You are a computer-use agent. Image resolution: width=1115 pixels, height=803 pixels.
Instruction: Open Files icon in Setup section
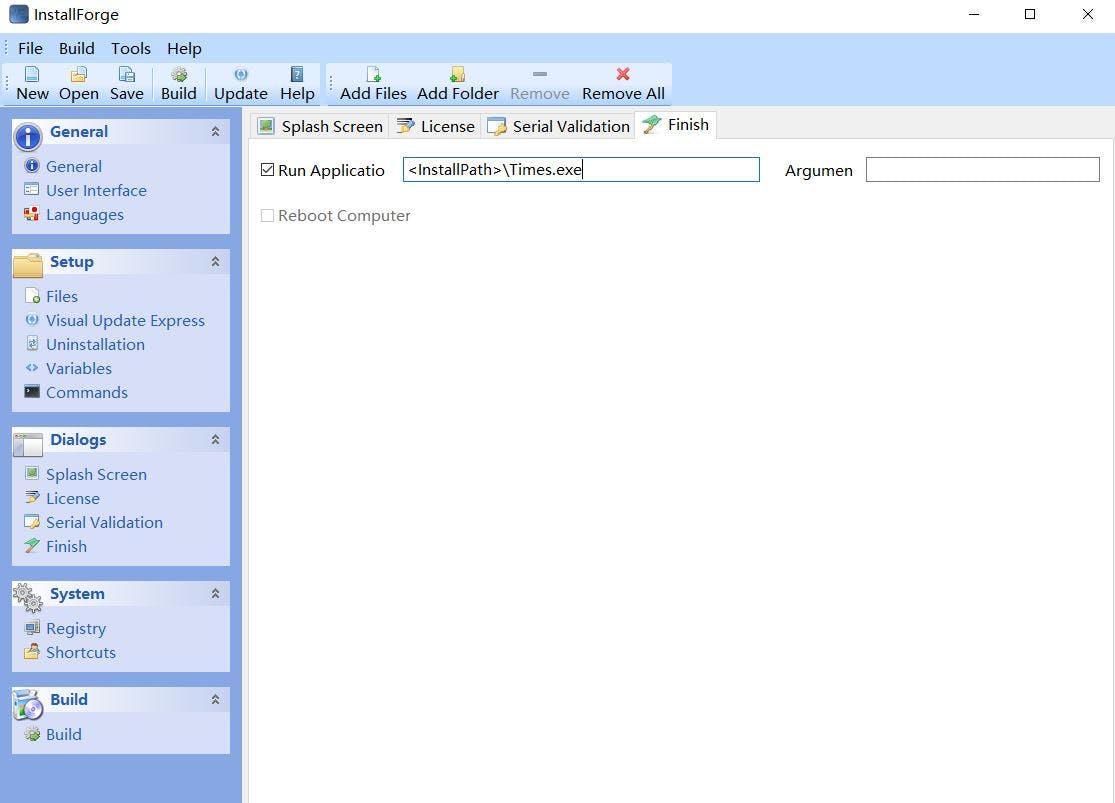tap(32, 296)
